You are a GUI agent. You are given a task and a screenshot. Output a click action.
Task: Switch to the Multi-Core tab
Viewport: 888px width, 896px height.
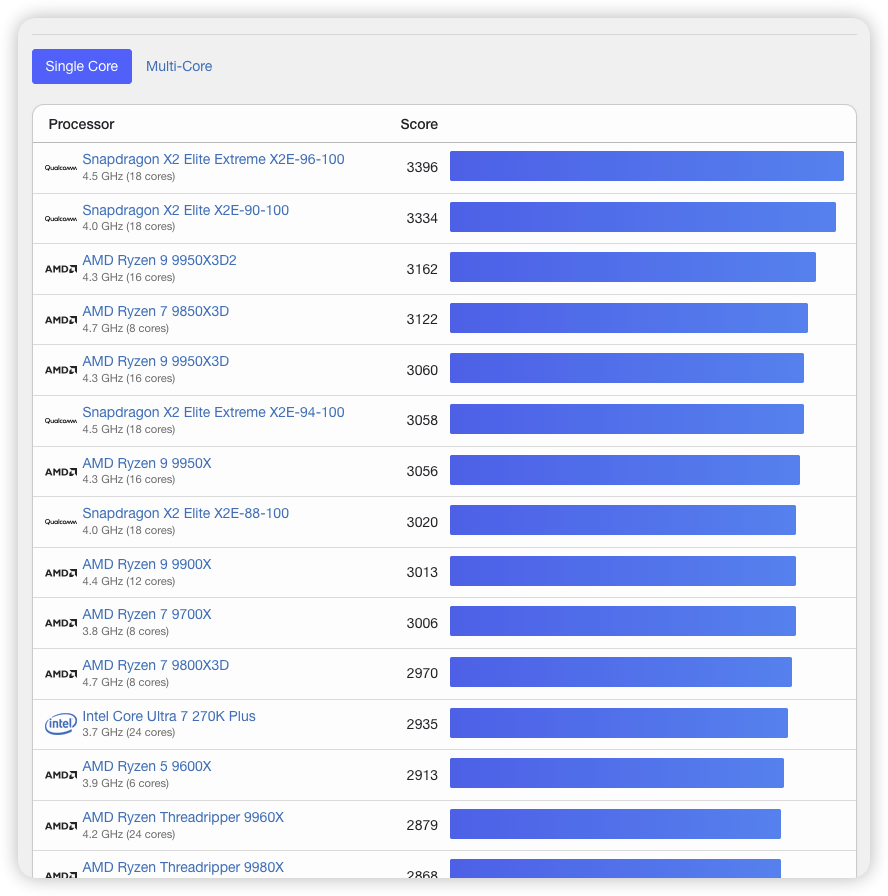[x=179, y=66]
